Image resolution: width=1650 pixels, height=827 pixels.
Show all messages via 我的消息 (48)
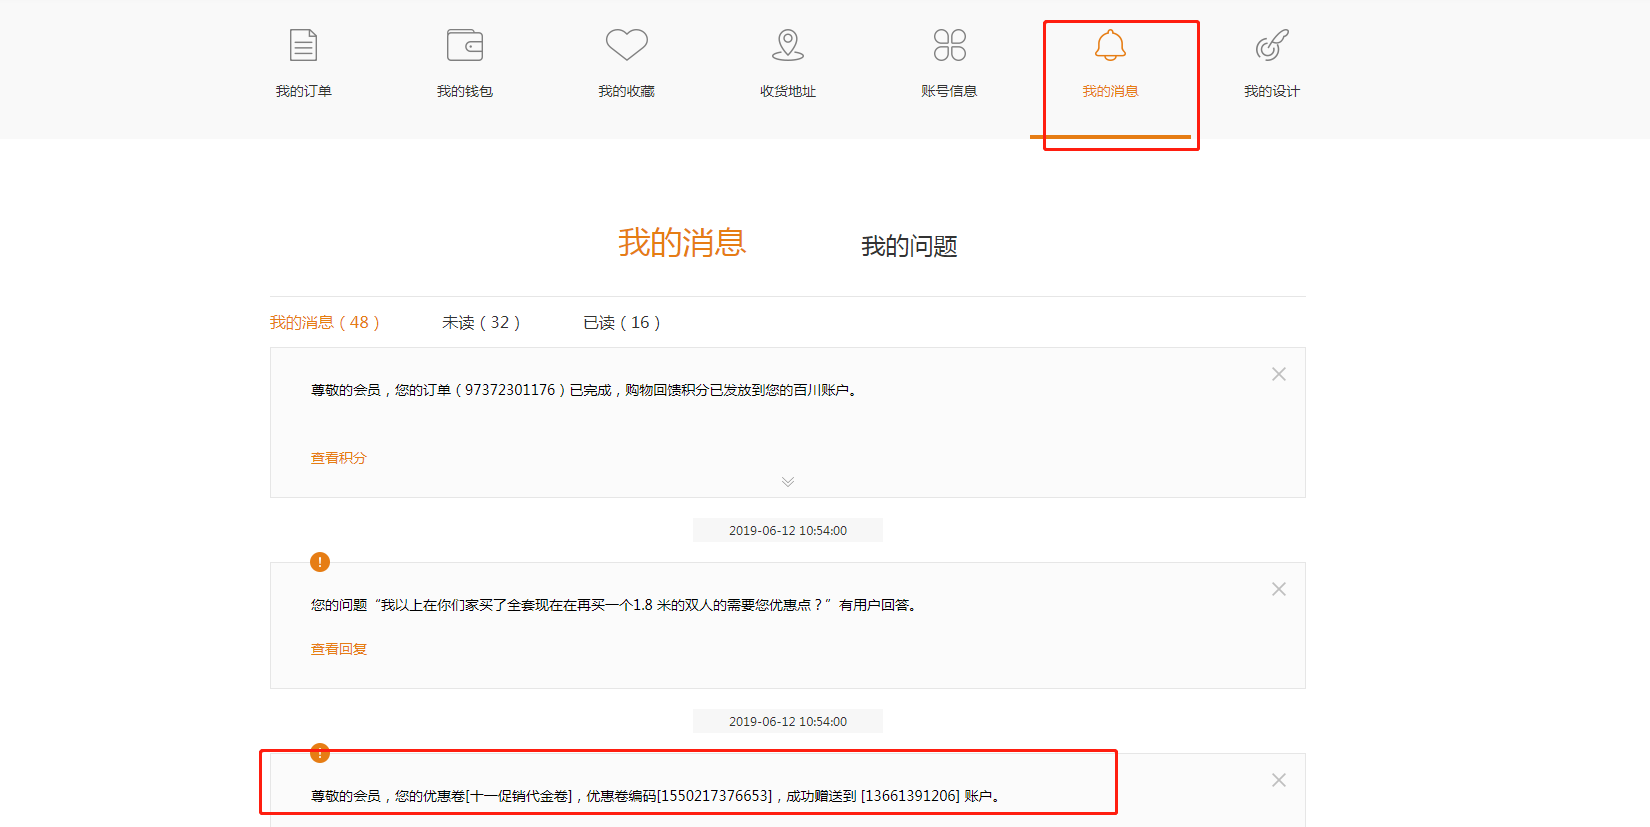(324, 322)
